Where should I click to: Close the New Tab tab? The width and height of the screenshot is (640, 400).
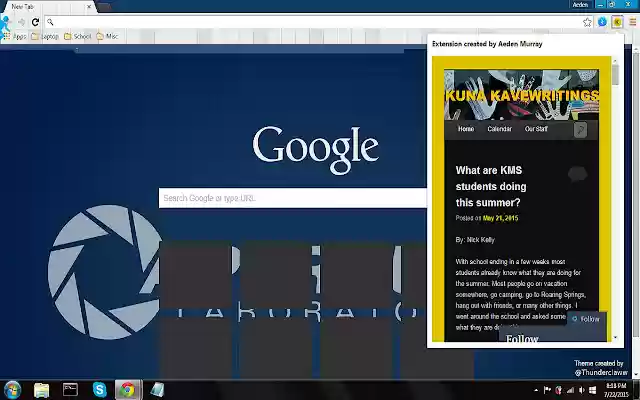tap(89, 7)
